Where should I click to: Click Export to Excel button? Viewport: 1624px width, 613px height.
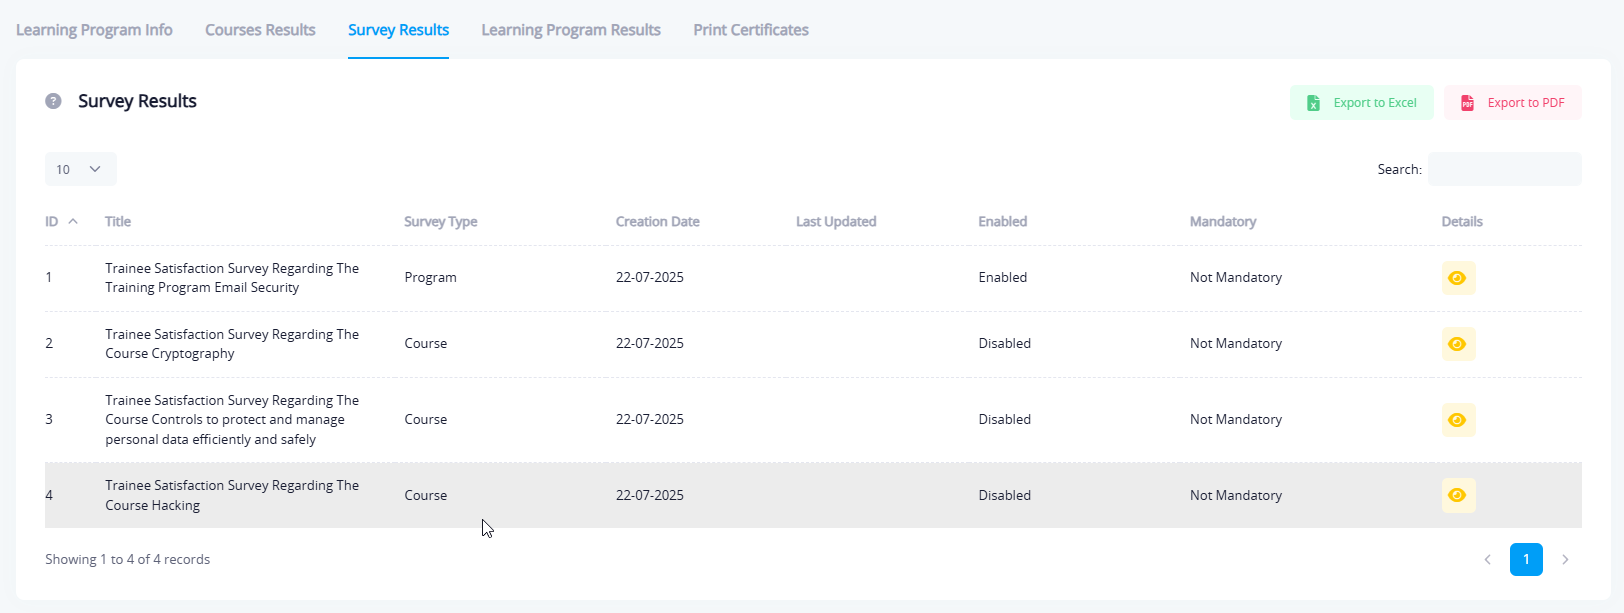[1361, 103]
